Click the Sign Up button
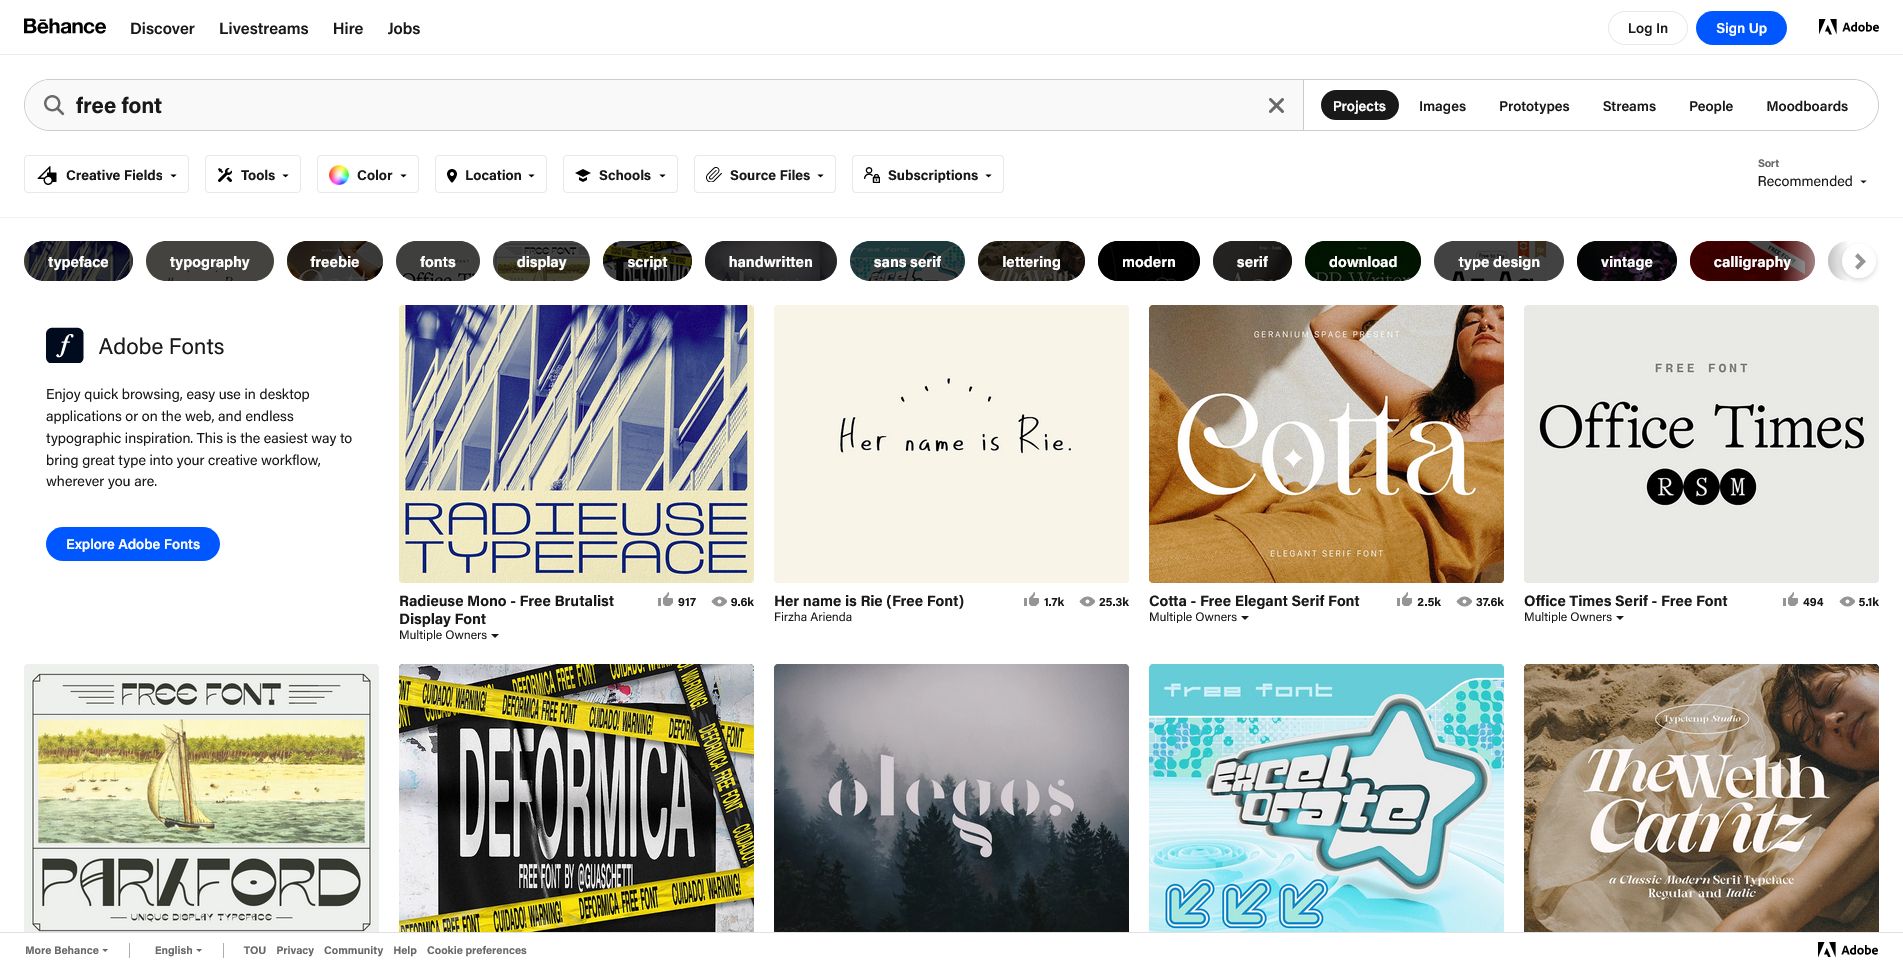1903x965 pixels. pyautogui.click(x=1740, y=28)
